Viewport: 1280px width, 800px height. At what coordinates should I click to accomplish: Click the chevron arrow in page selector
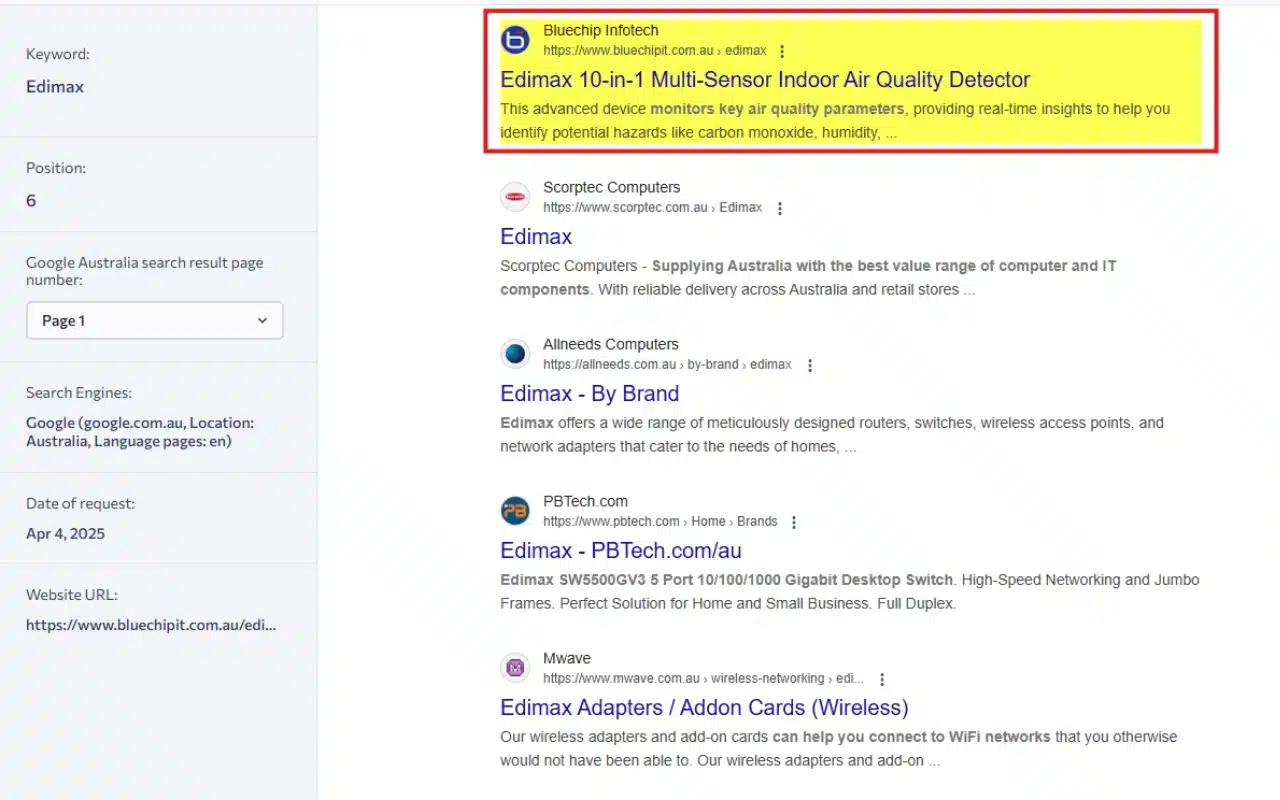coord(262,321)
